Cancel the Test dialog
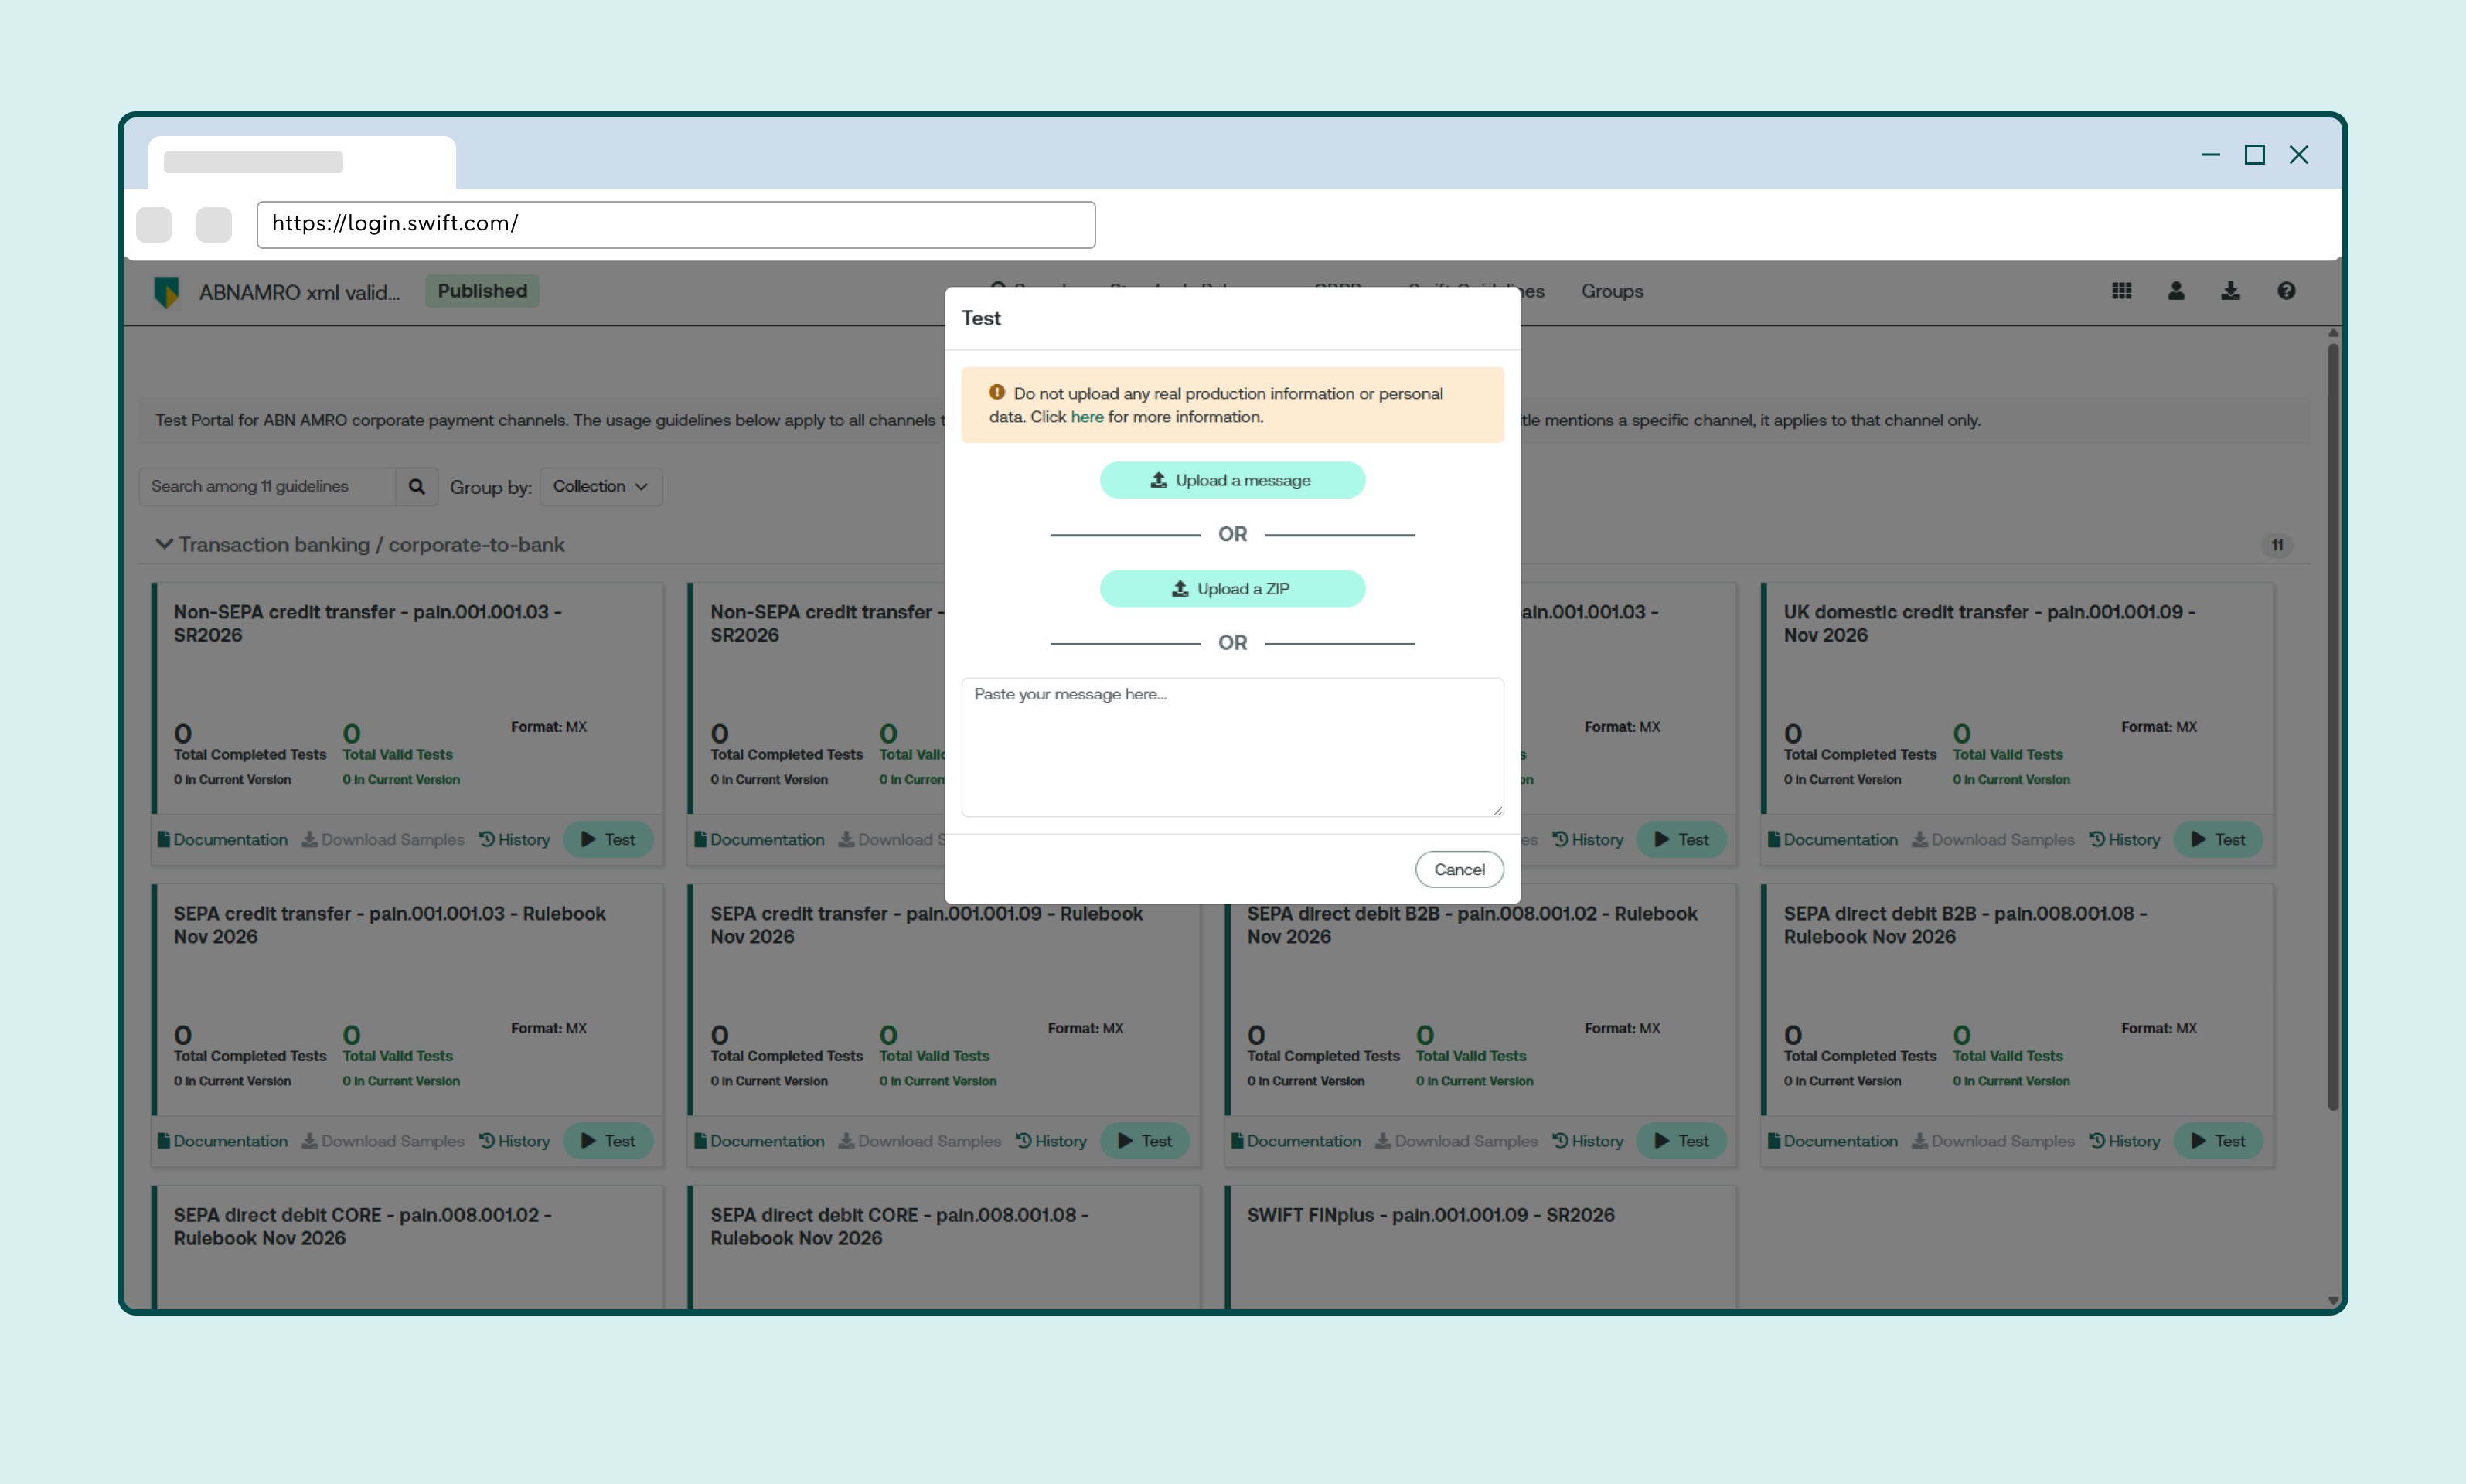This screenshot has height=1484, width=2466. [x=1459, y=869]
